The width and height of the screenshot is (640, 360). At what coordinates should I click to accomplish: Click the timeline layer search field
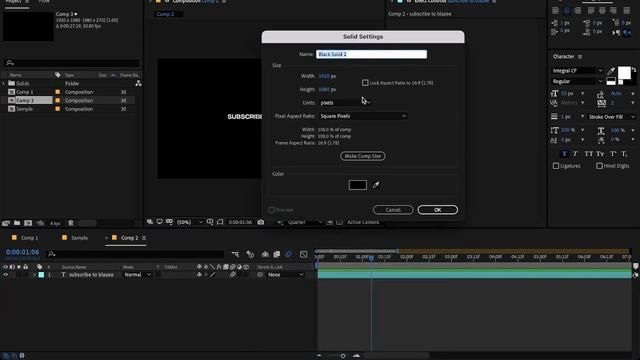tap(135, 254)
